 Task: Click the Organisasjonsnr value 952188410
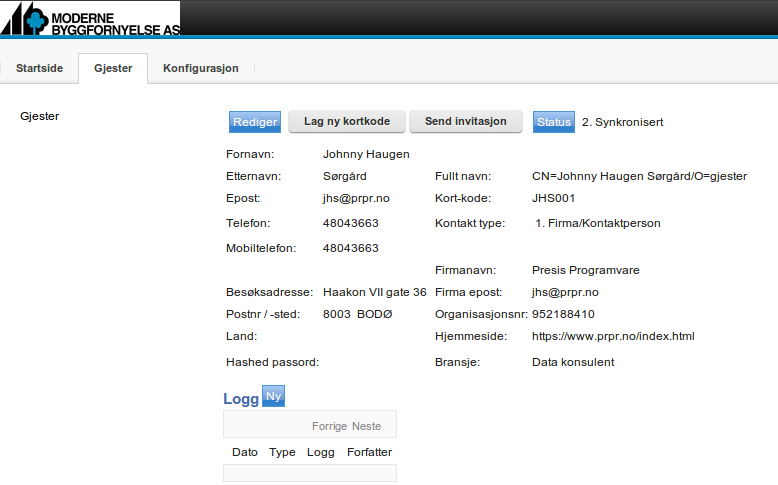[x=563, y=314]
